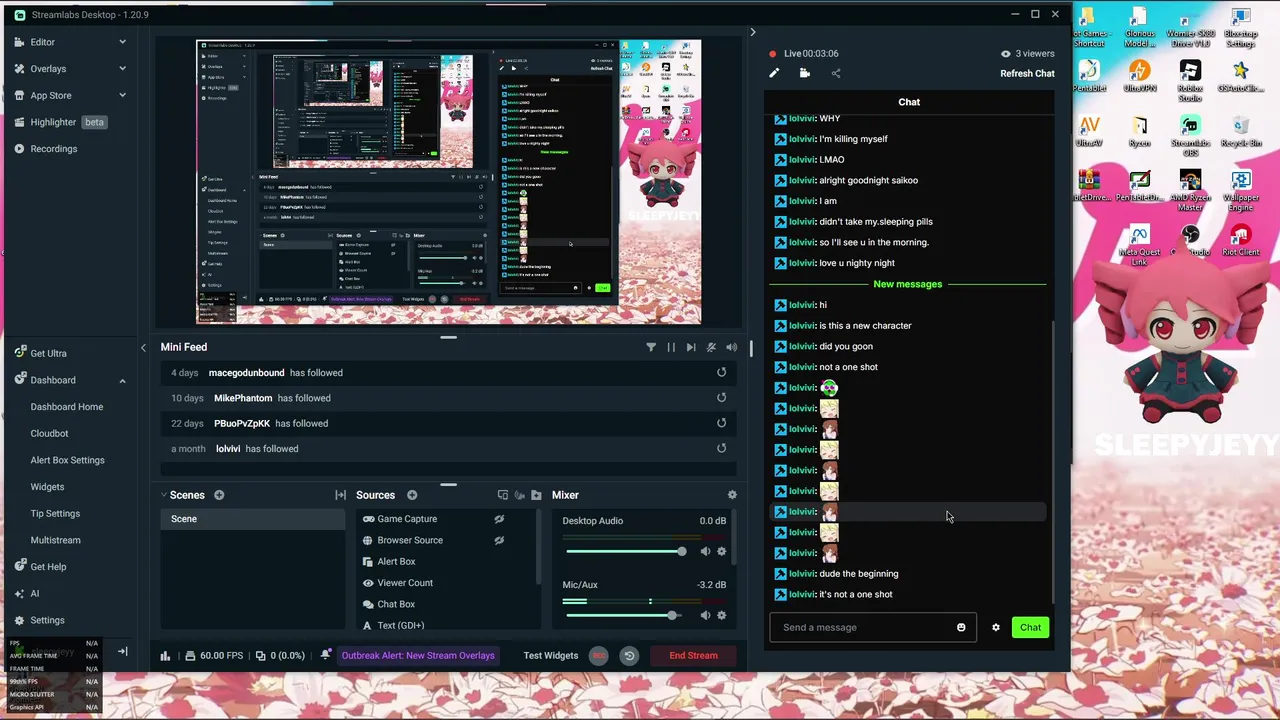
Task: Open Cloudbot in sidebar
Action: coord(49,434)
